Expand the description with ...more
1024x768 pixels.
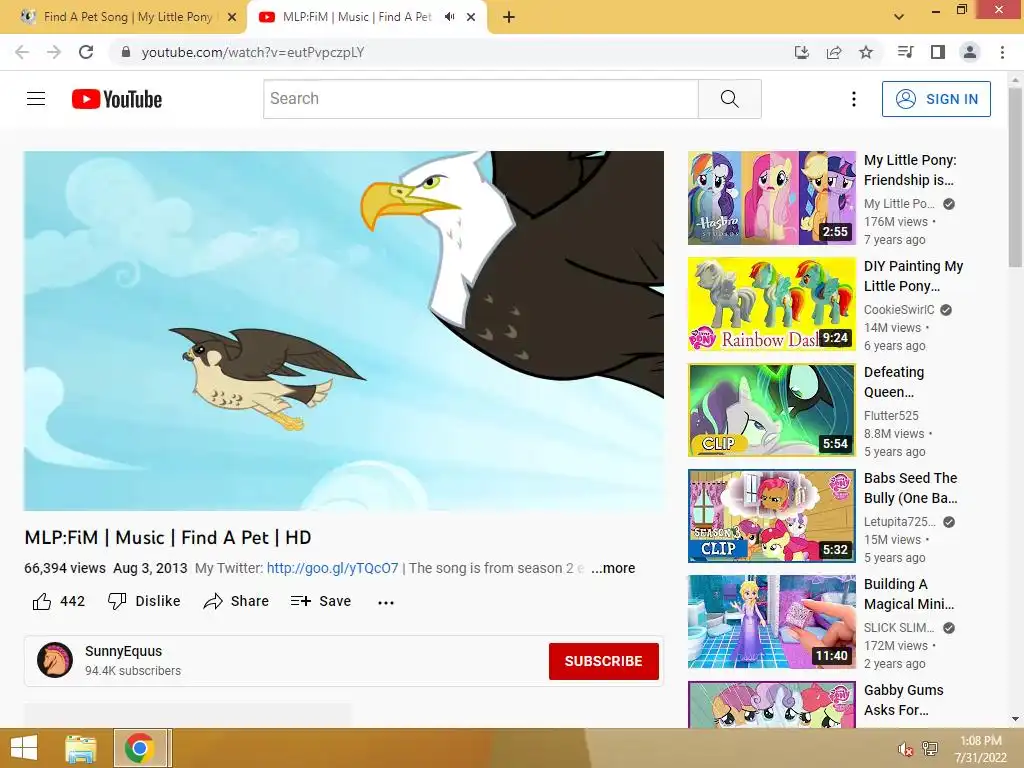[613, 568]
